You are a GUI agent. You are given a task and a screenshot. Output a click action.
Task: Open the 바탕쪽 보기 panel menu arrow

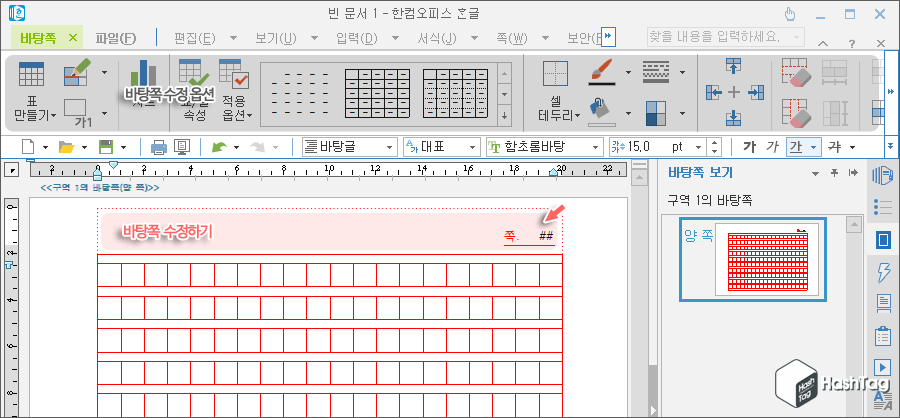tap(814, 173)
